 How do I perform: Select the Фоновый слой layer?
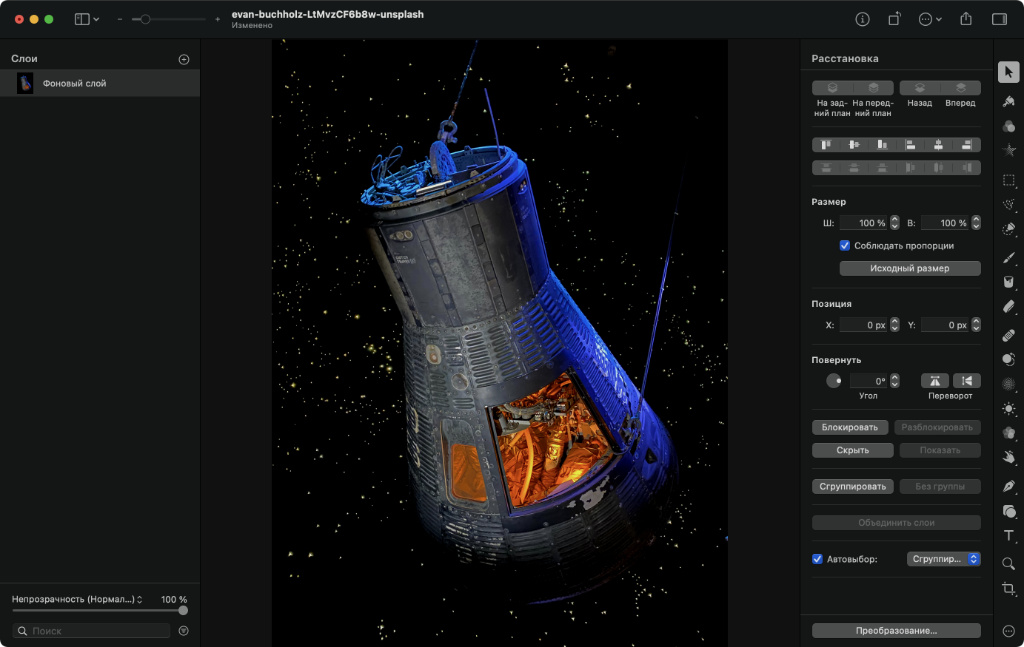(100, 84)
